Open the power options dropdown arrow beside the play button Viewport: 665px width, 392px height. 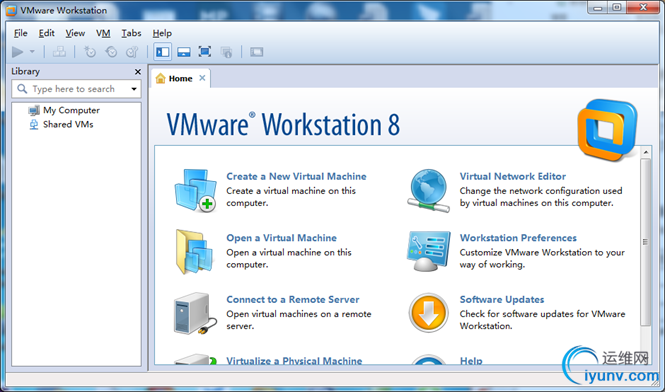[x=32, y=52]
